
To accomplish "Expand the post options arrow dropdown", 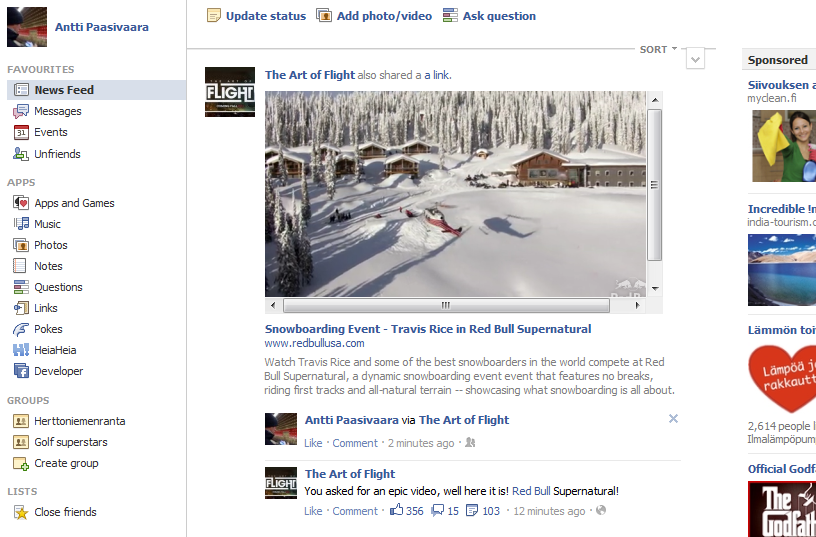I will pos(696,60).
